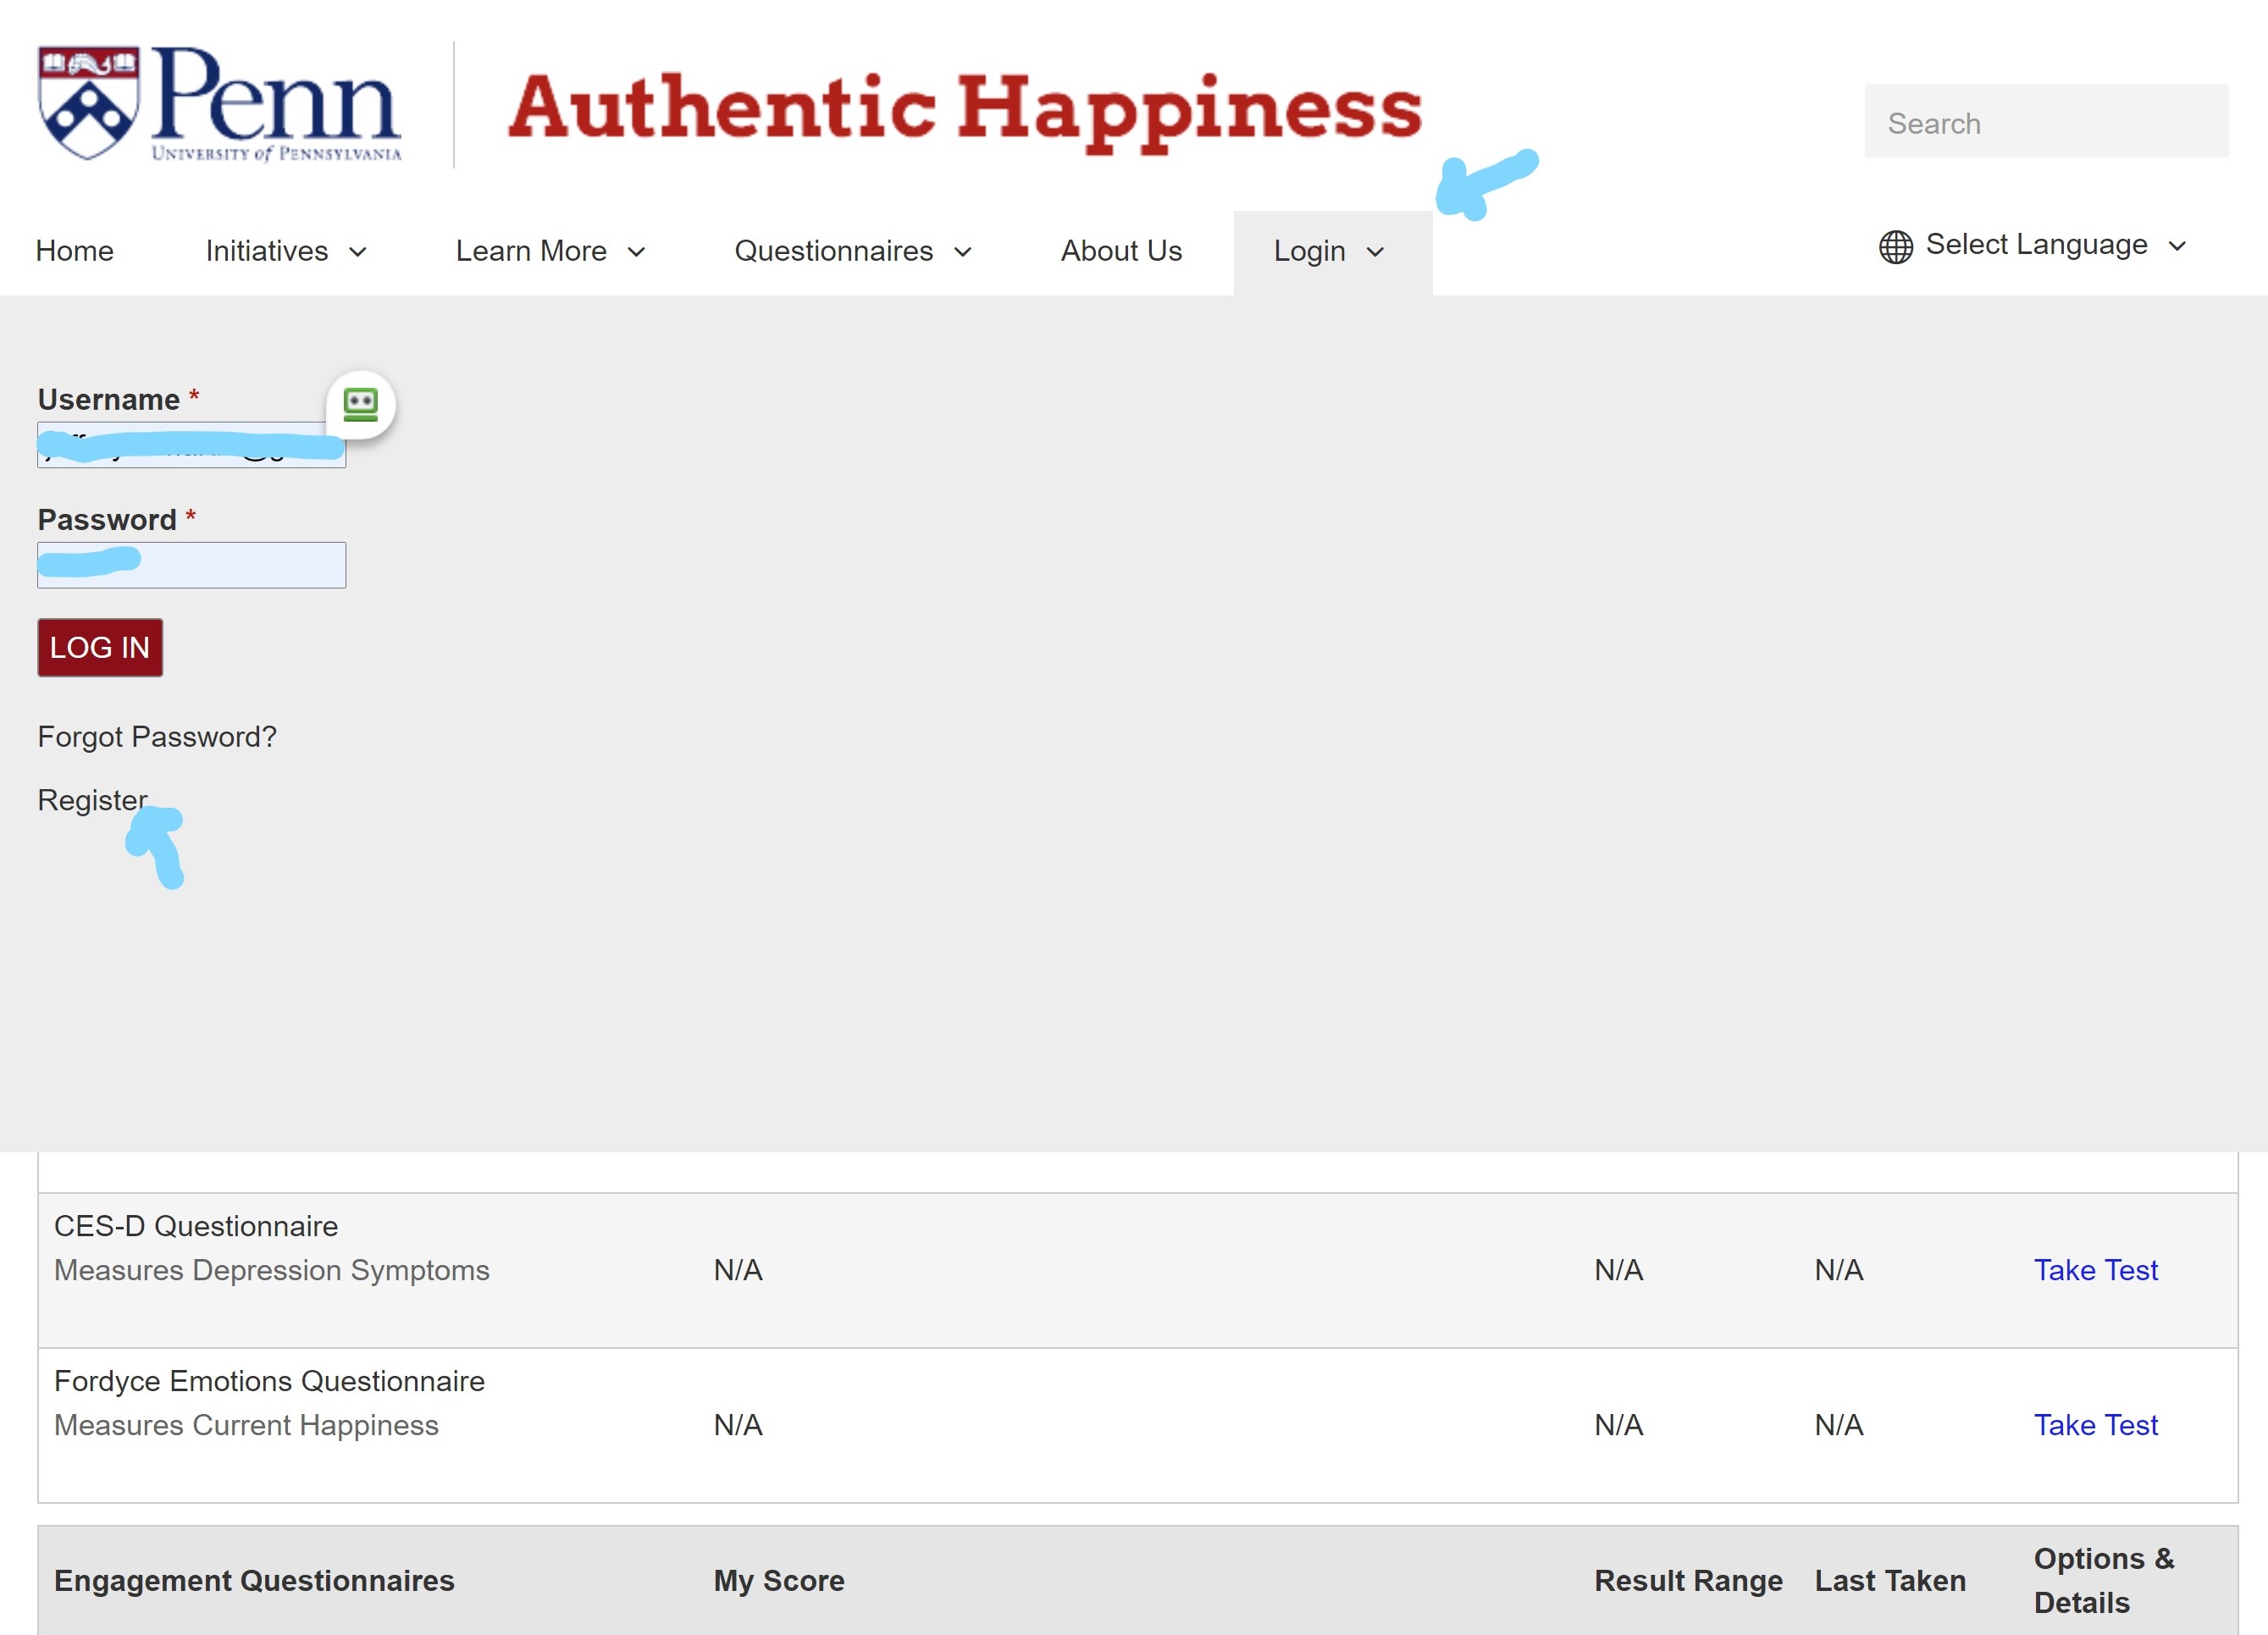Click the password manager icon beside Username
Image resolution: width=2268 pixels, height=1635 pixels.
click(x=361, y=404)
